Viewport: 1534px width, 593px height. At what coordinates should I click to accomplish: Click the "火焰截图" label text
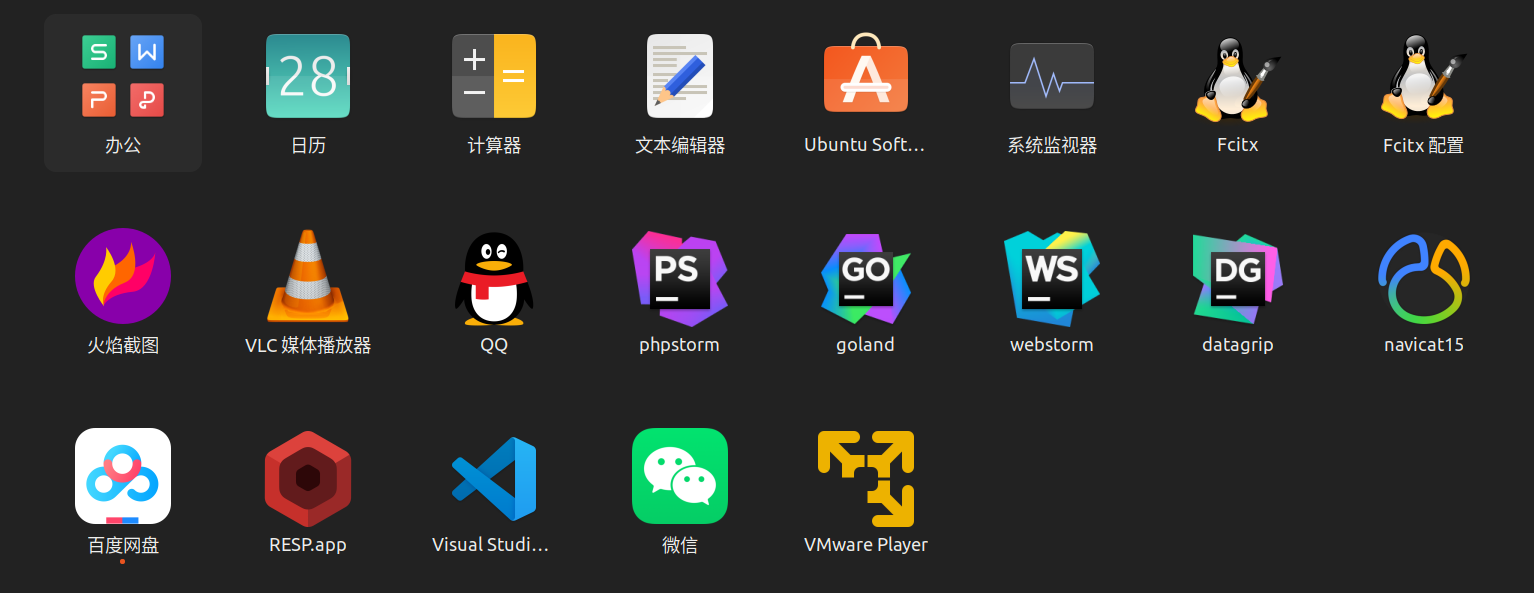click(123, 345)
